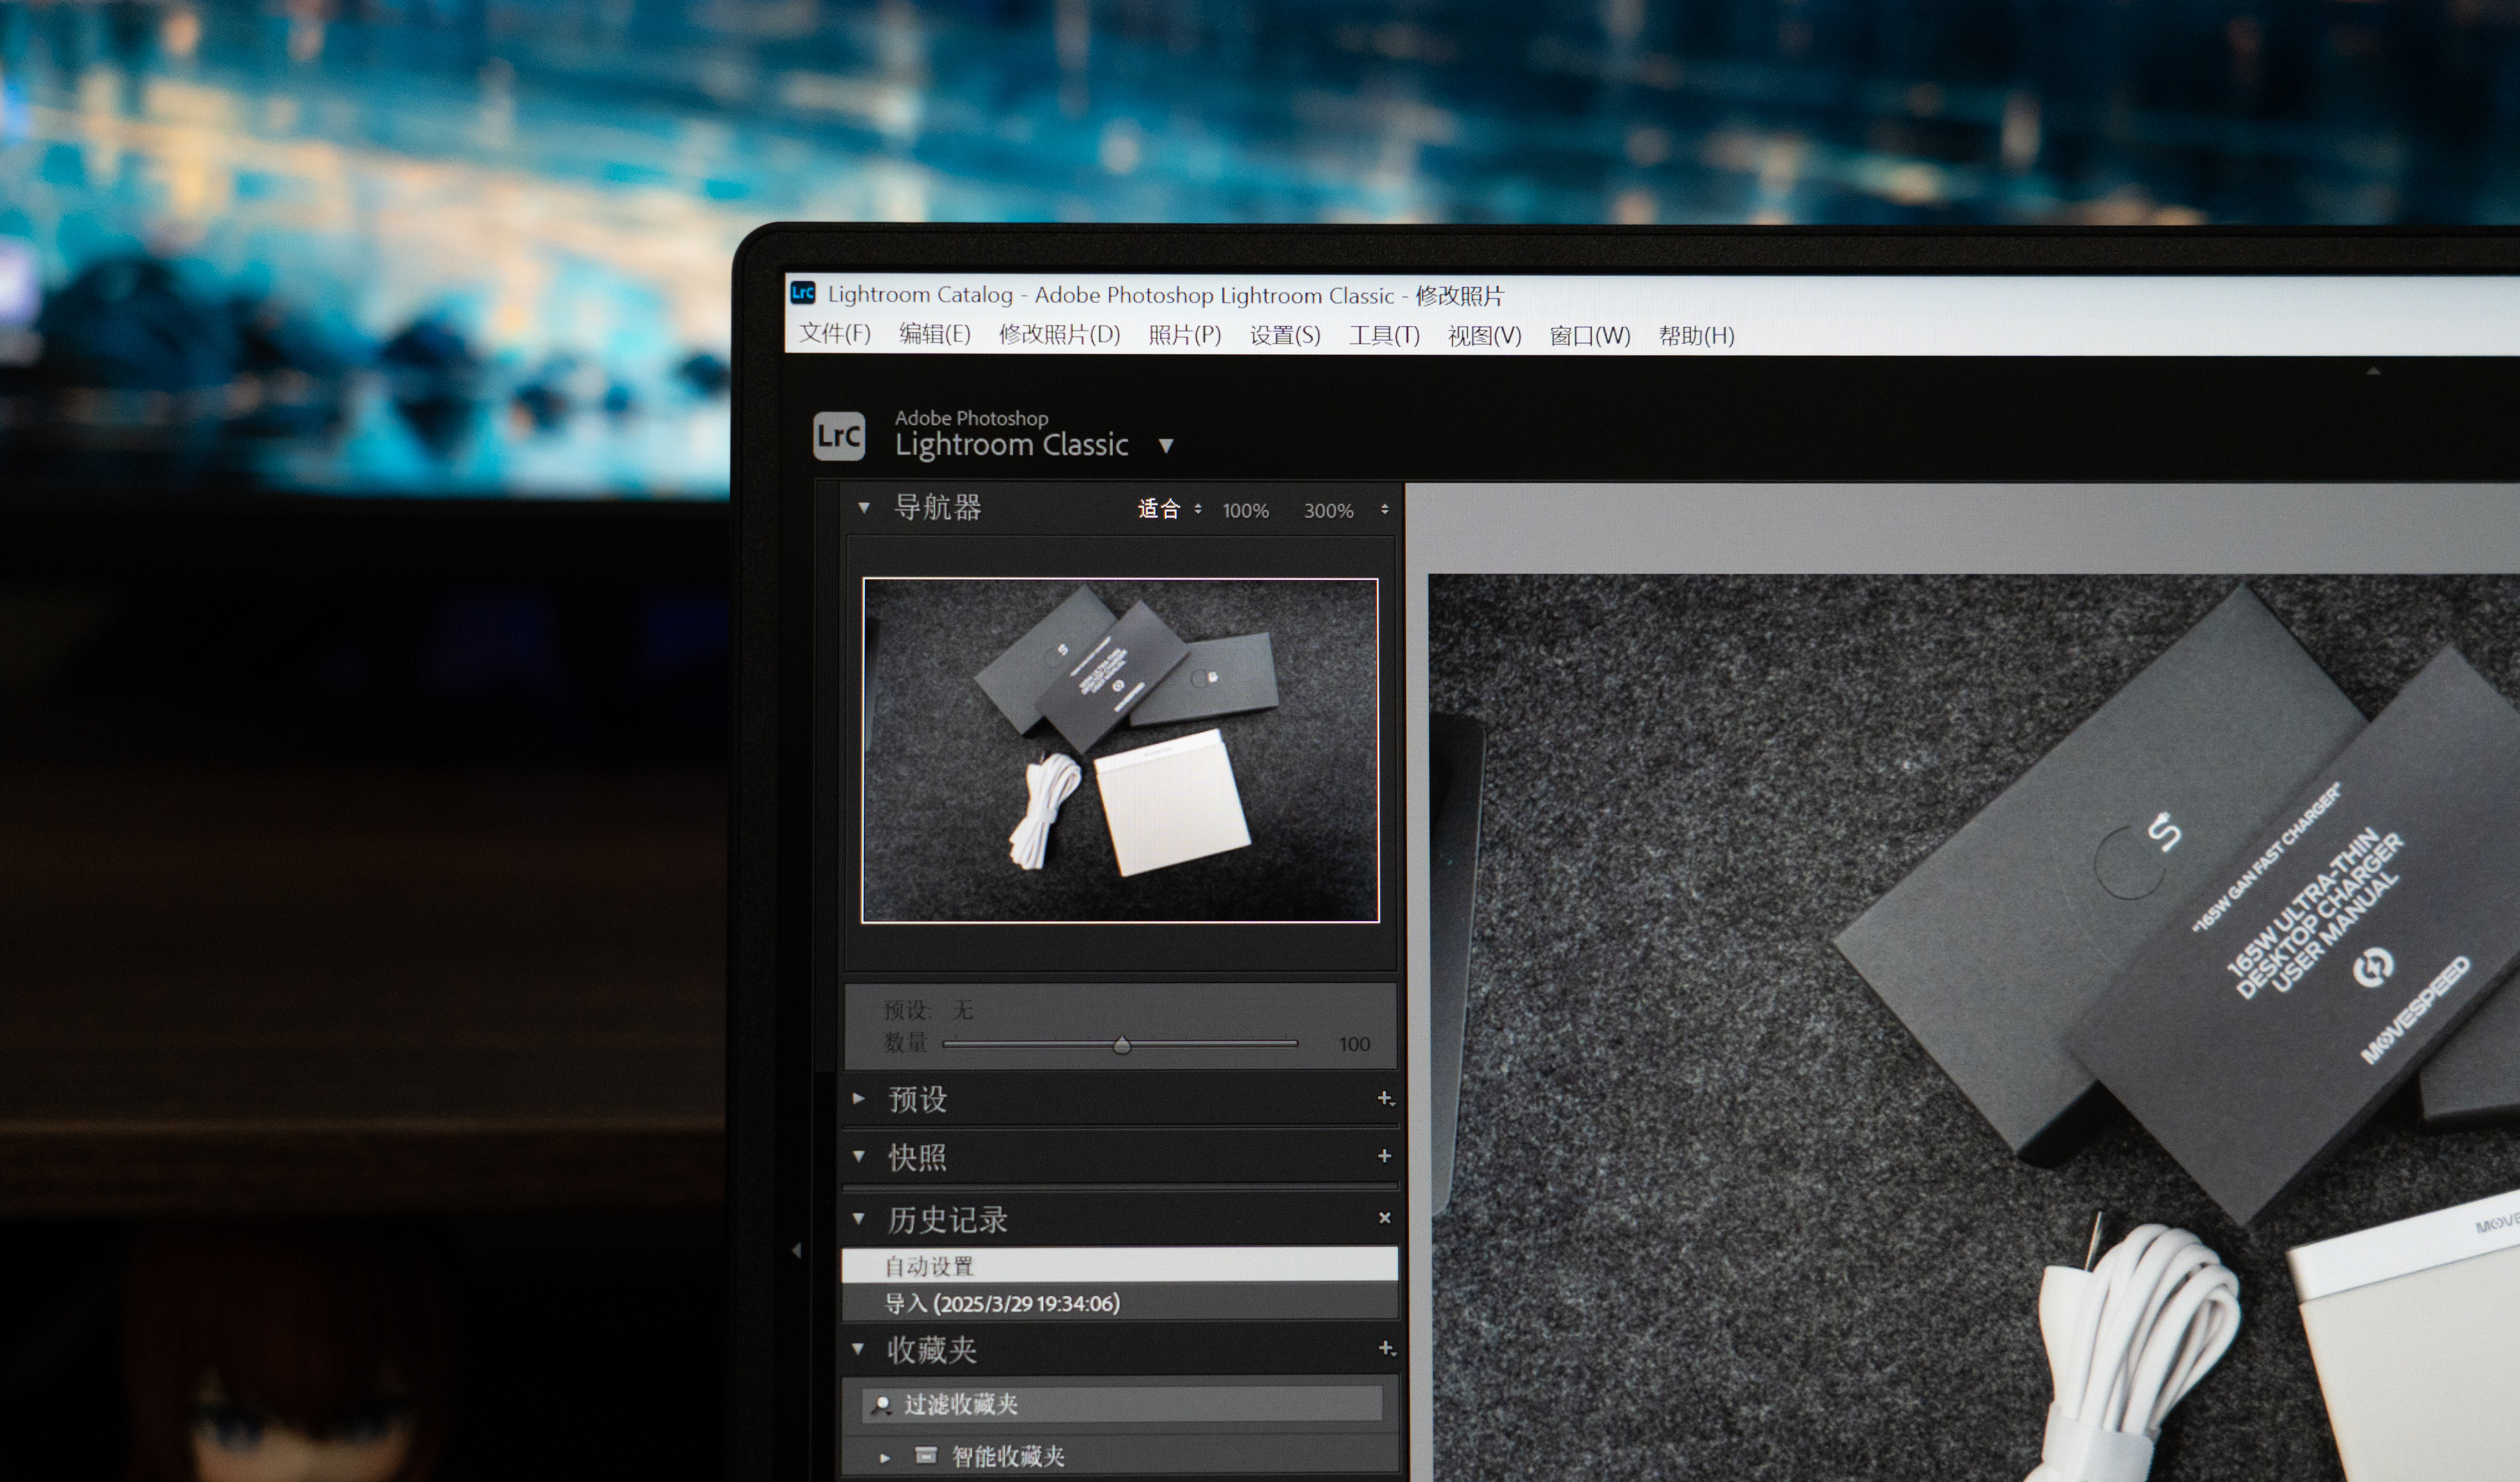
Task: Create a snapshot with the 快照 plus icon
Action: [x=1384, y=1156]
